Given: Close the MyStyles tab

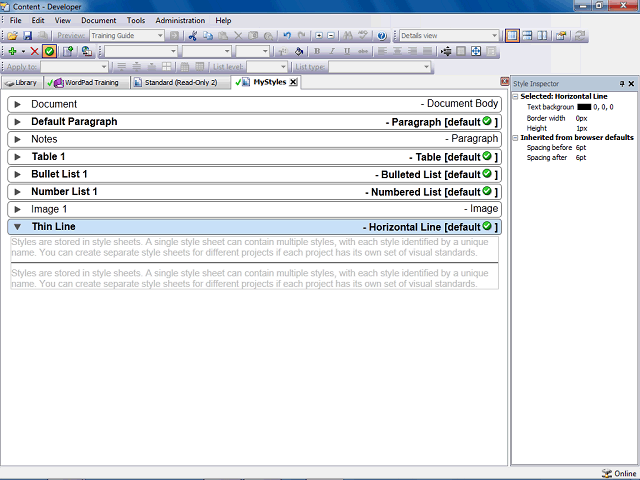Looking at the screenshot, I should pos(293,82).
